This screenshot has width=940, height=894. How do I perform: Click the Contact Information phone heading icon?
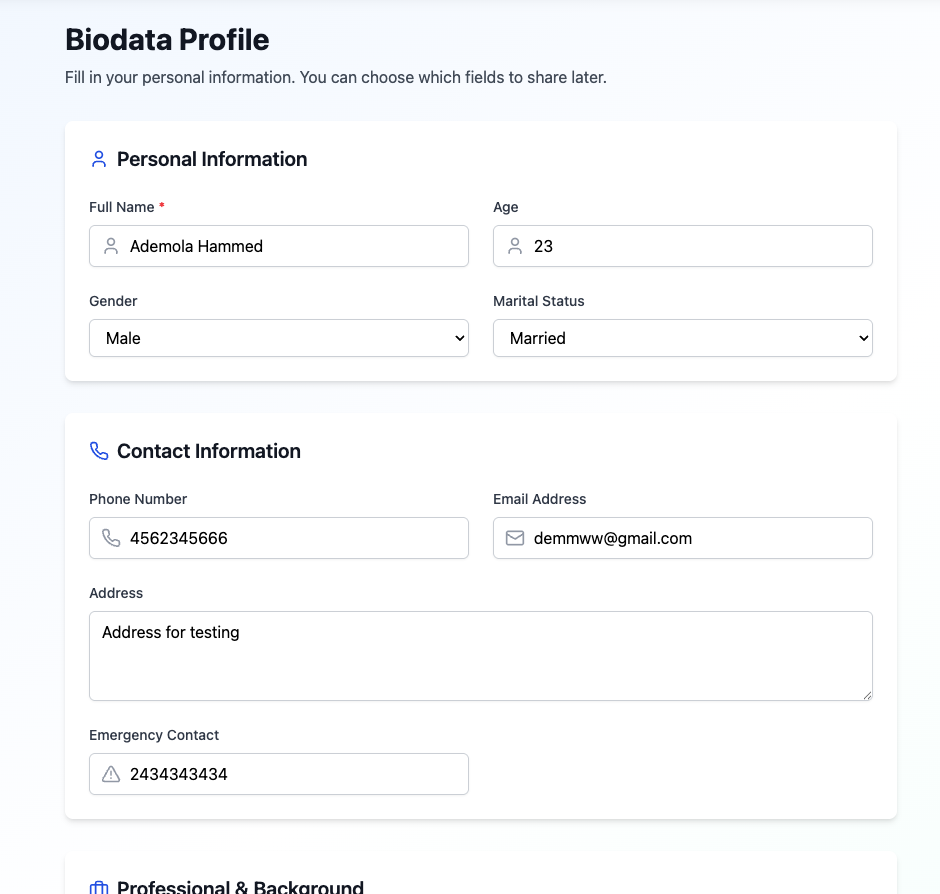coord(98,451)
